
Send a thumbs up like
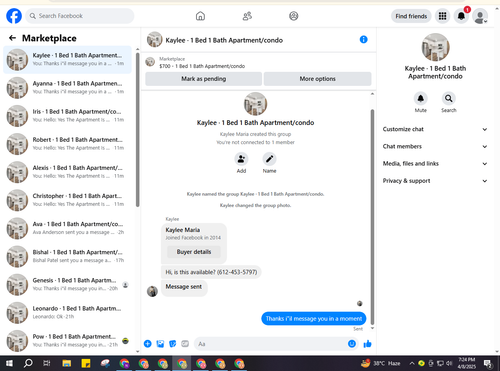point(367,344)
